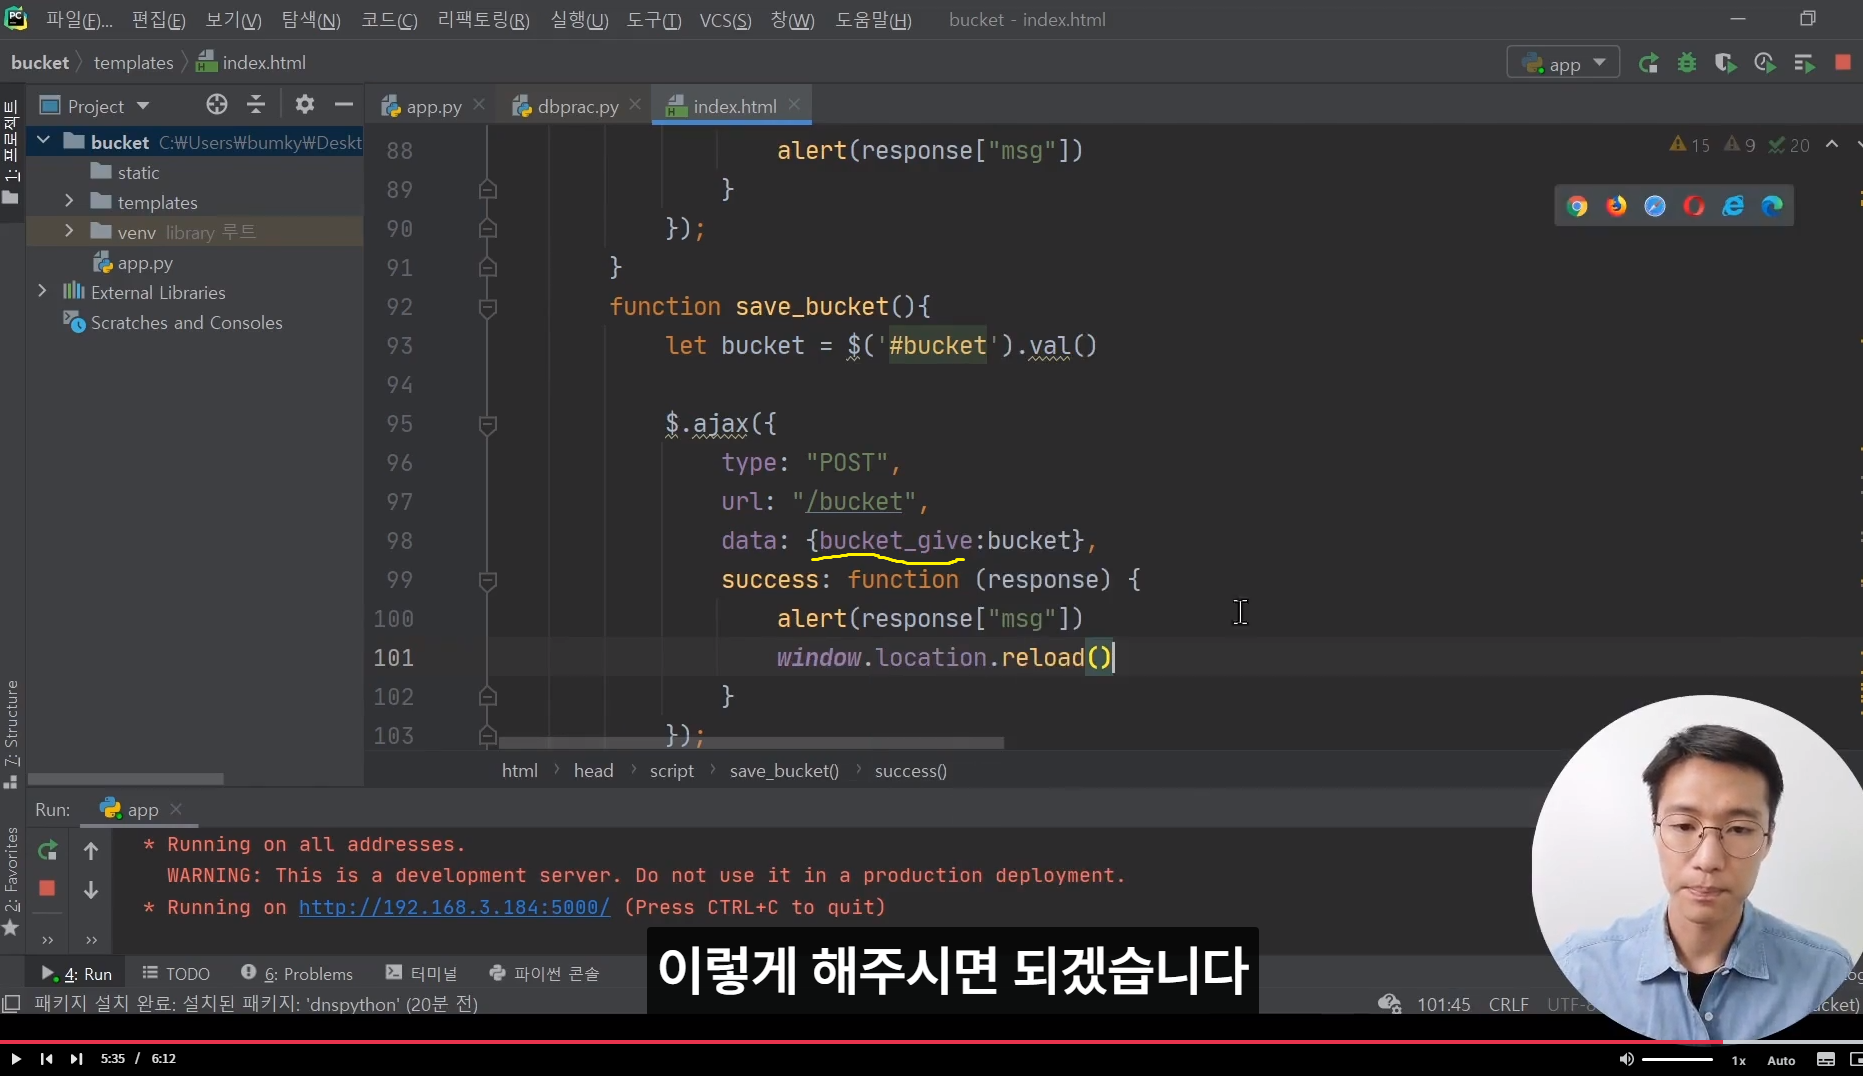Open Project panel settings gear
1863x1076 pixels.
[305, 105]
